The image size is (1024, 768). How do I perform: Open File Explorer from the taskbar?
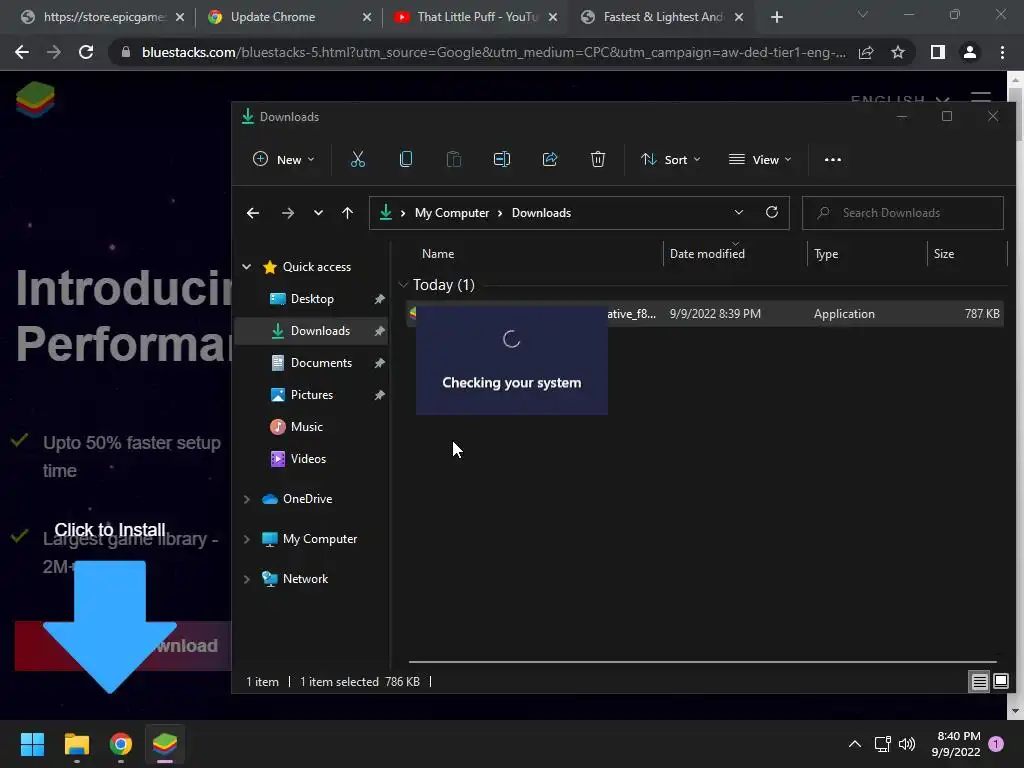[x=76, y=744]
